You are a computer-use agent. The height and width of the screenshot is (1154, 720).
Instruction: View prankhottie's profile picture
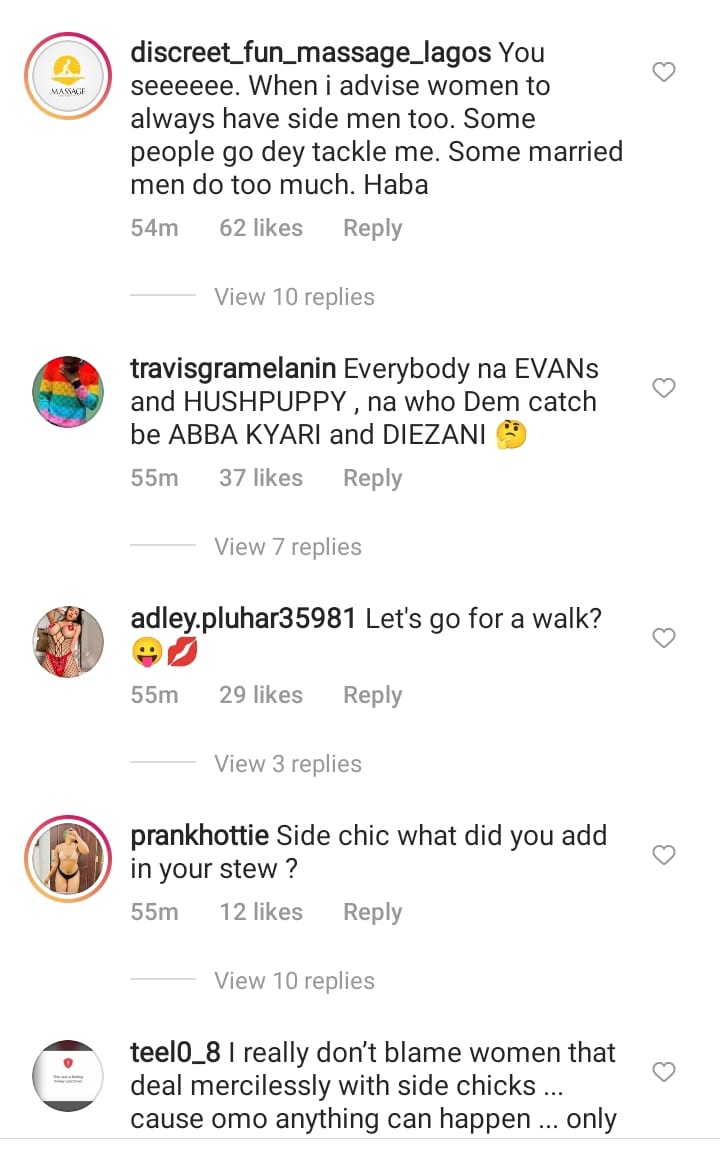(69, 859)
